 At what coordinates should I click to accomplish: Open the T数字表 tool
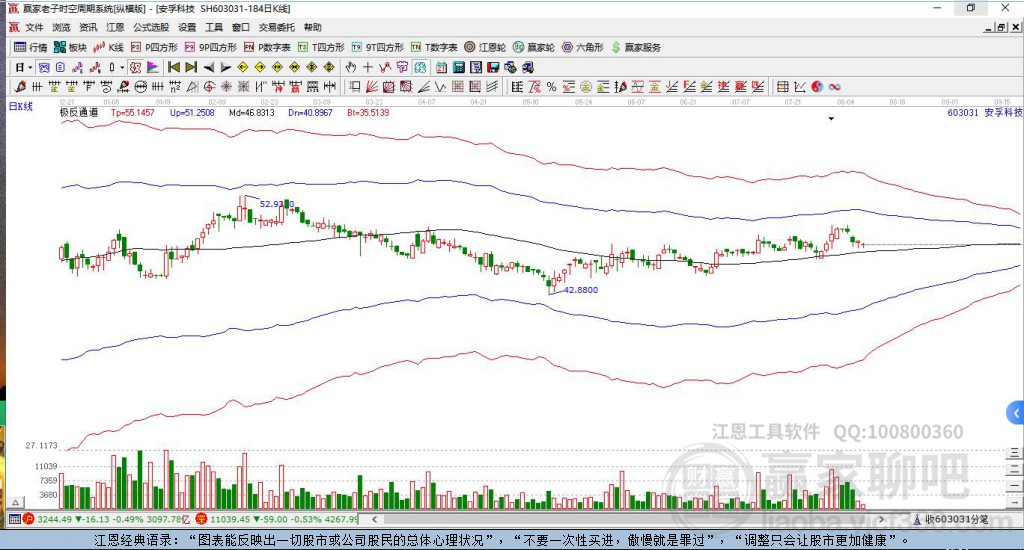pyautogui.click(x=434, y=47)
